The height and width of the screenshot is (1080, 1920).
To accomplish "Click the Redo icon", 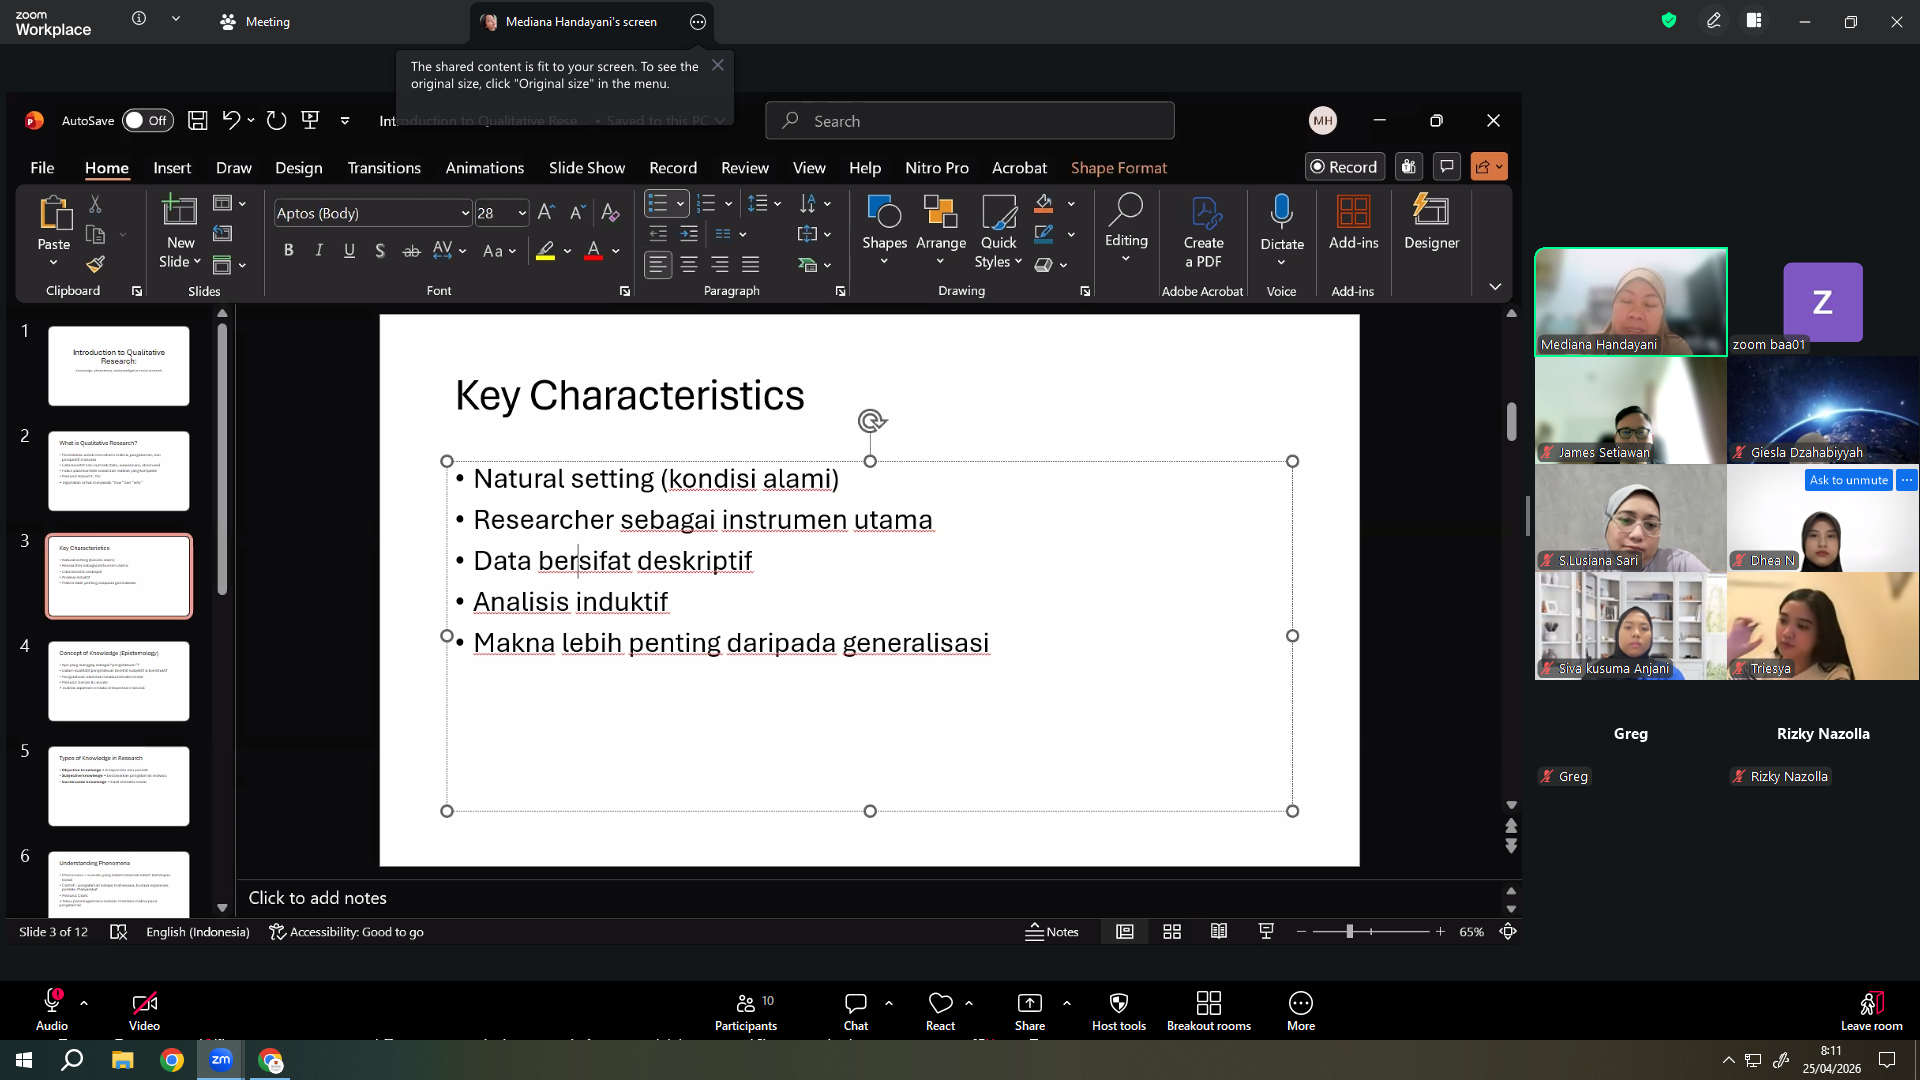I will coord(277,120).
